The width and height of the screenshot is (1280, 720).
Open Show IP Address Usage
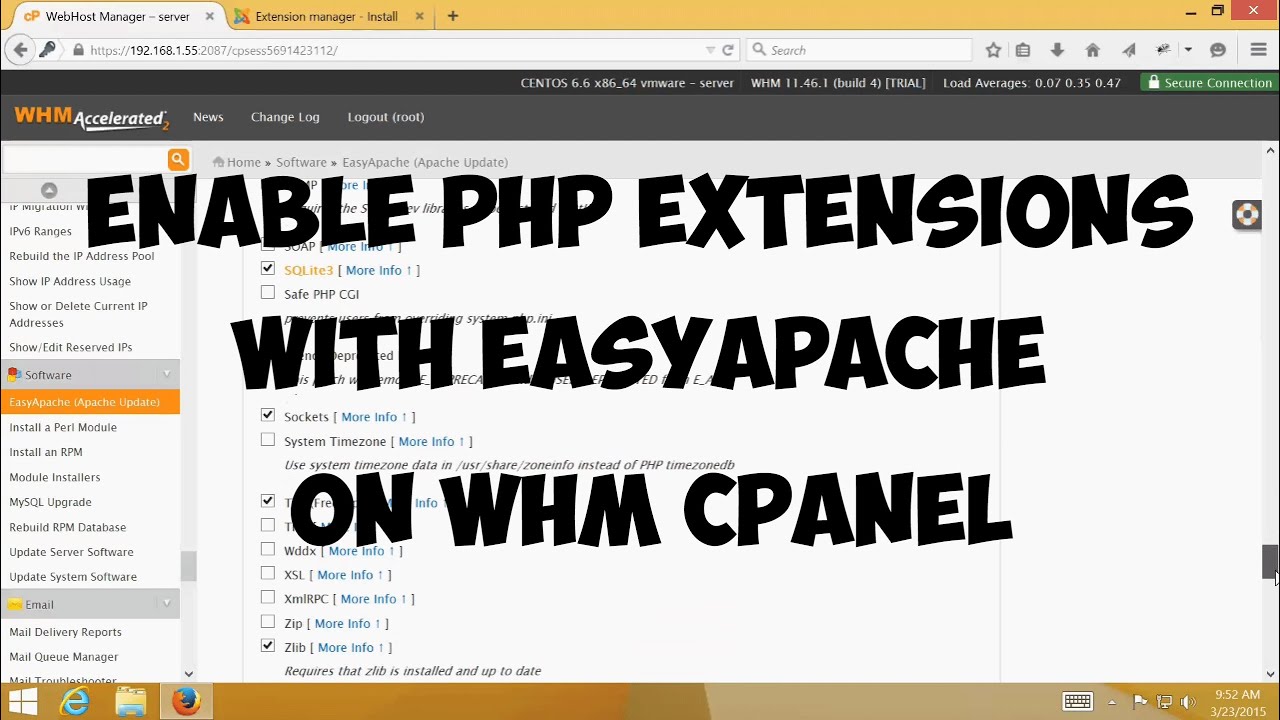click(x=70, y=281)
